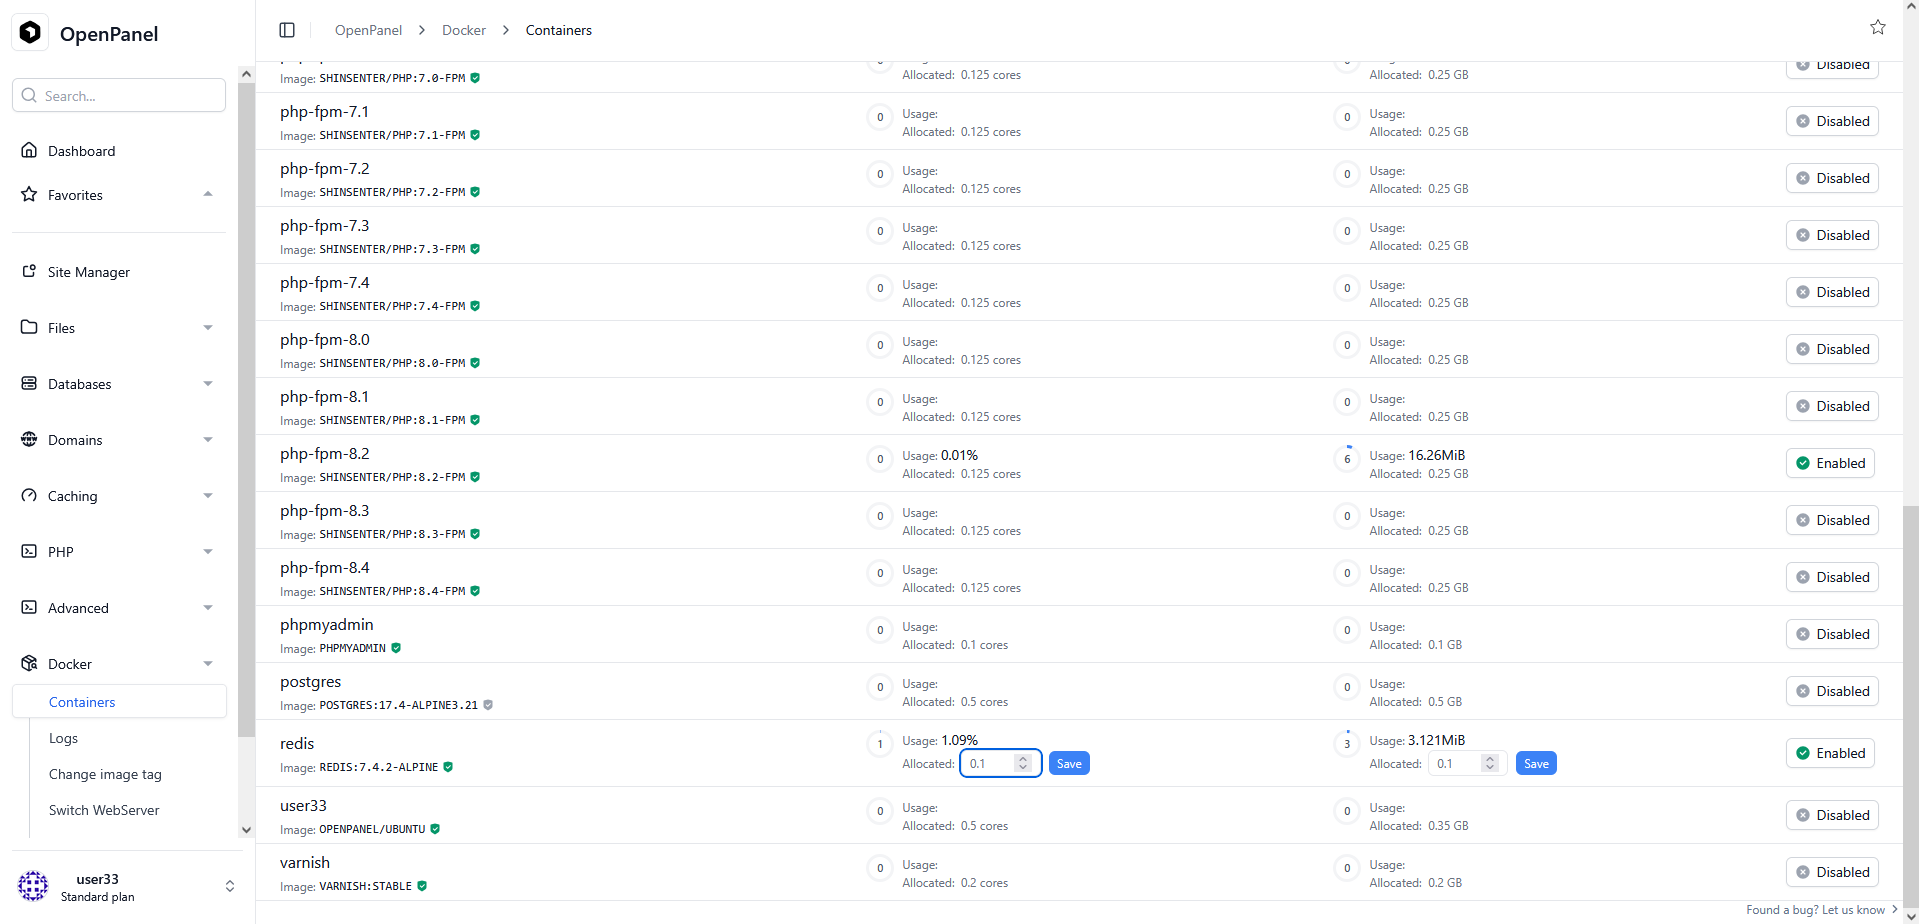Click the 'Found a bug? Let us know' link

click(1815, 910)
